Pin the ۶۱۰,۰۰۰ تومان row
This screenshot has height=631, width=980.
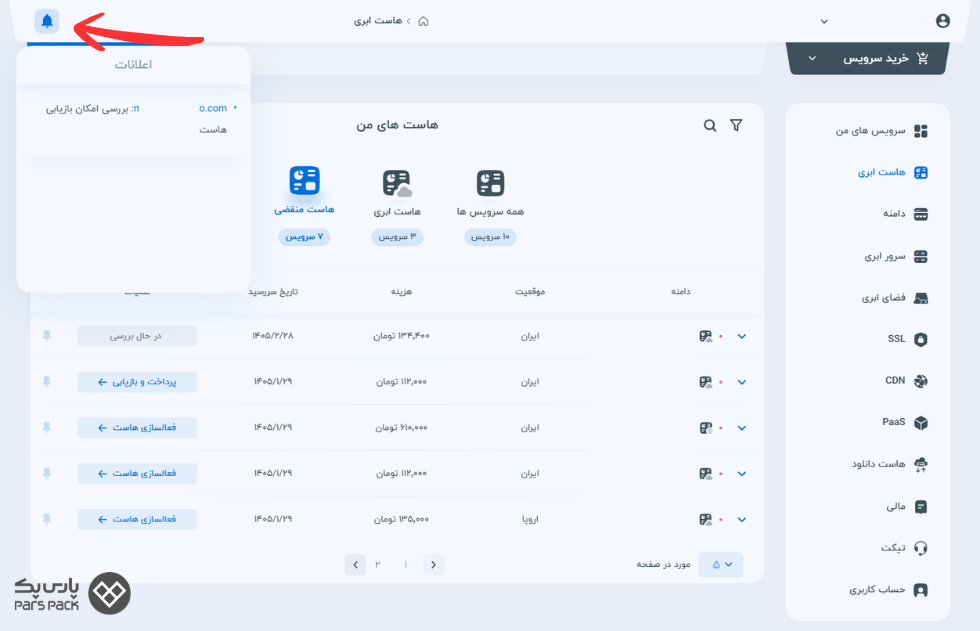tap(47, 428)
